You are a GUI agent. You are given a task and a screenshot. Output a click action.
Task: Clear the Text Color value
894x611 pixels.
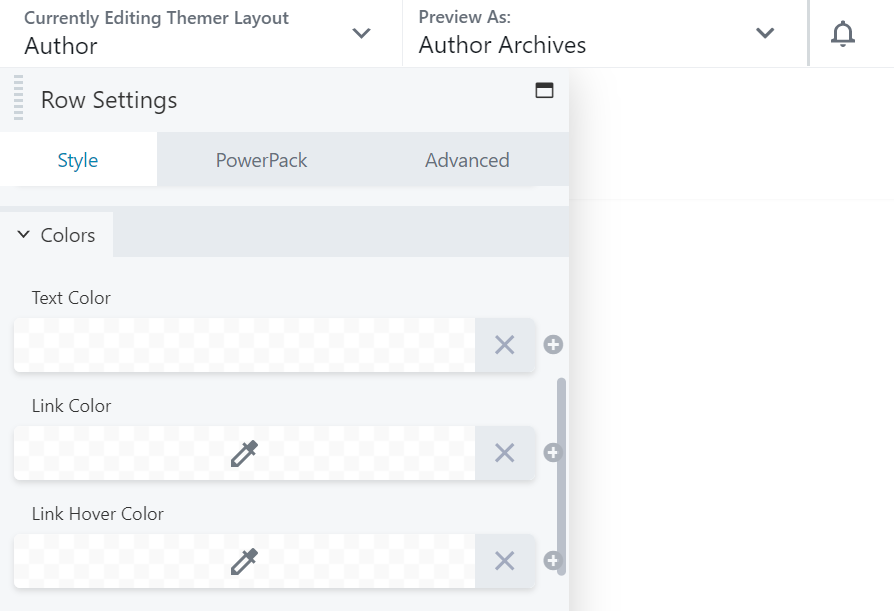coord(504,344)
